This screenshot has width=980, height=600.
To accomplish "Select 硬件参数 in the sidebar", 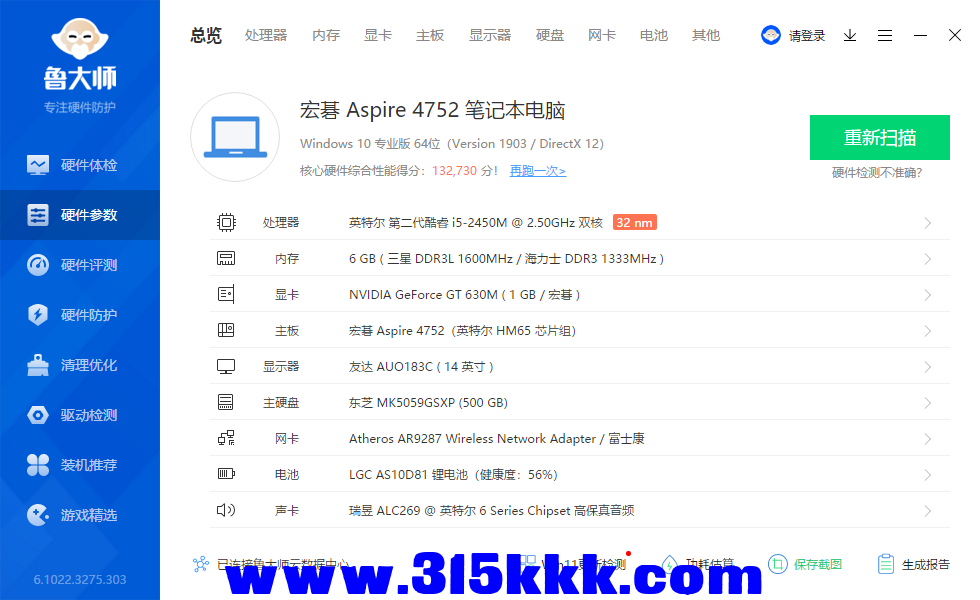I will point(80,215).
